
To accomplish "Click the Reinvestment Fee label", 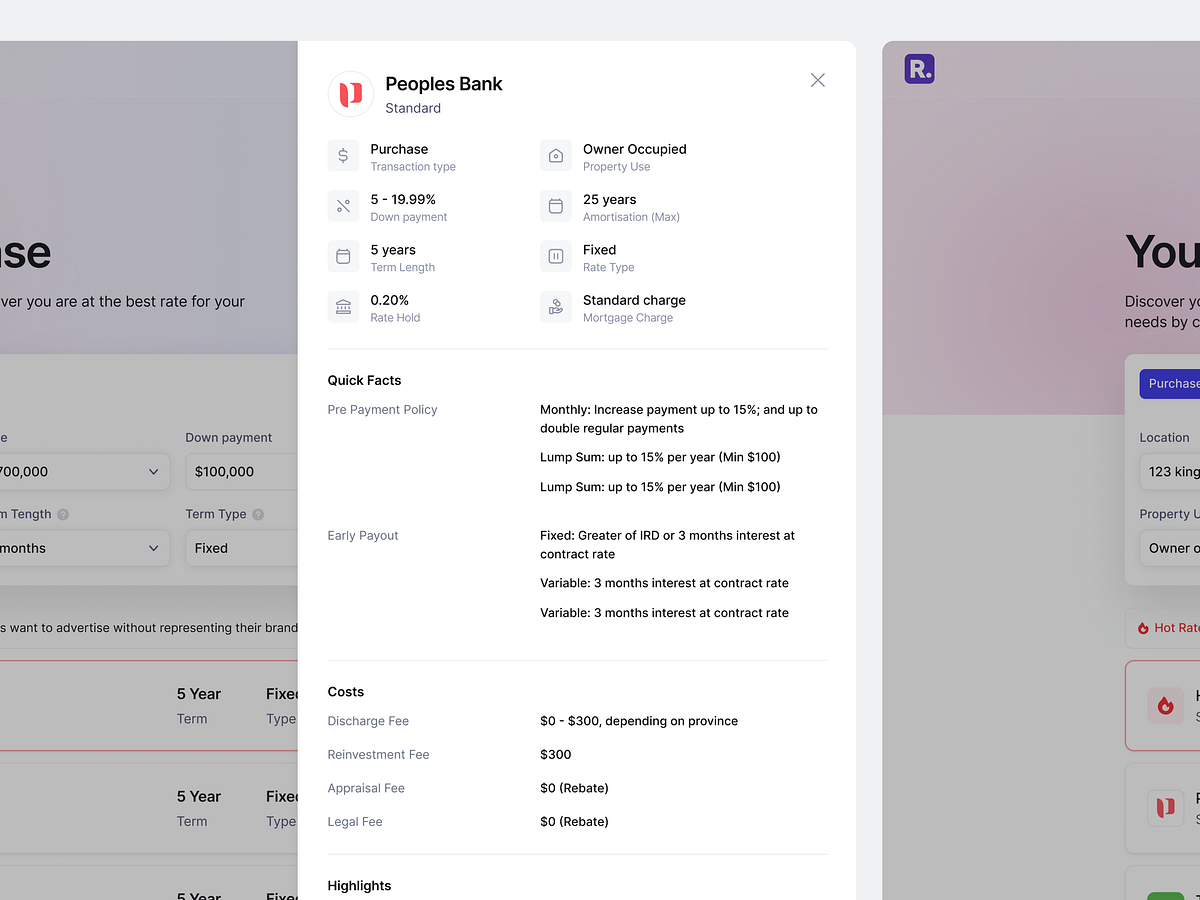I will tap(379, 755).
